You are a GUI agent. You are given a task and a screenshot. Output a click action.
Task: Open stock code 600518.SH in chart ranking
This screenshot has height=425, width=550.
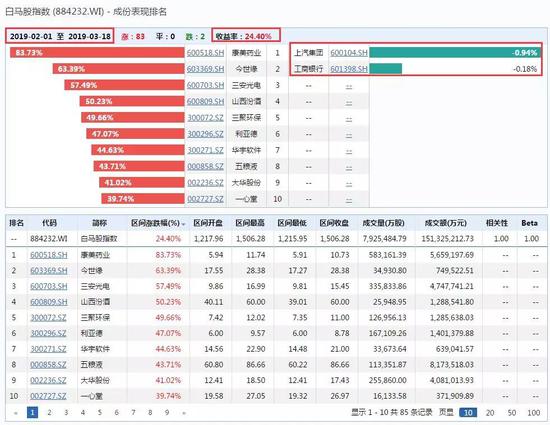click(x=205, y=53)
